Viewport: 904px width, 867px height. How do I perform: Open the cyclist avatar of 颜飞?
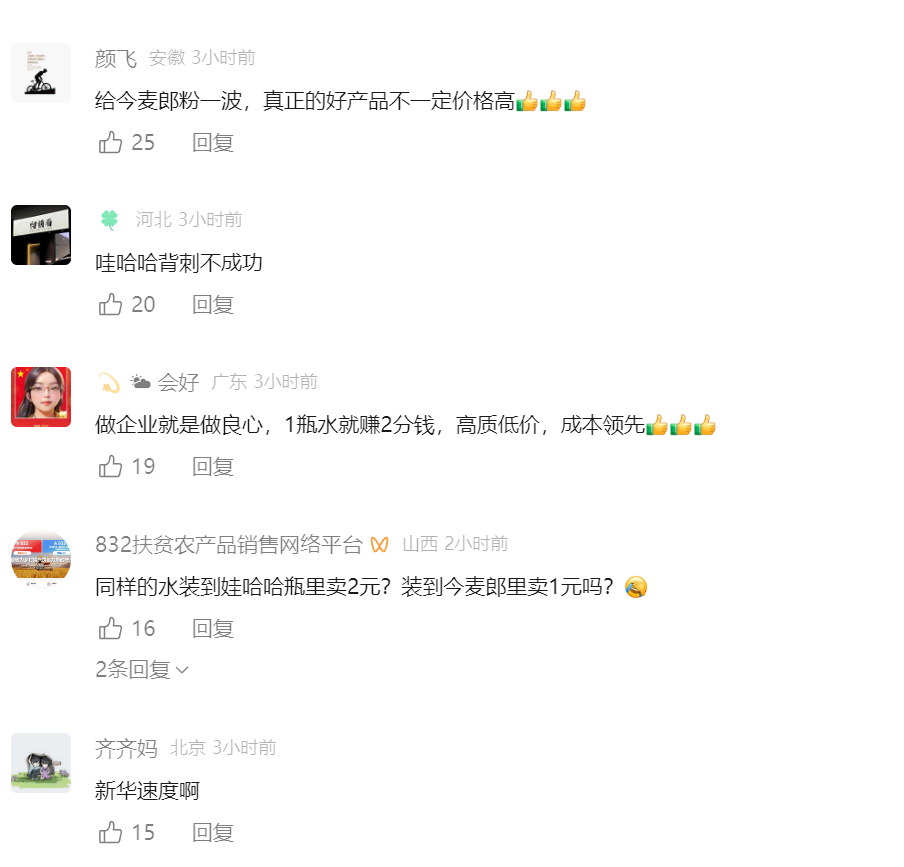tap(41, 73)
